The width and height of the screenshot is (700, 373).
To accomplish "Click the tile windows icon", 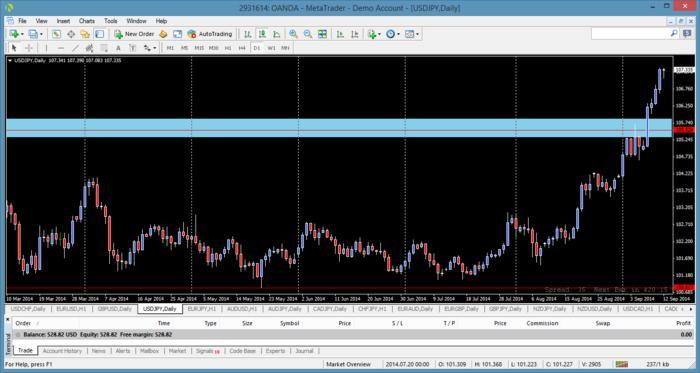I will click(322, 34).
